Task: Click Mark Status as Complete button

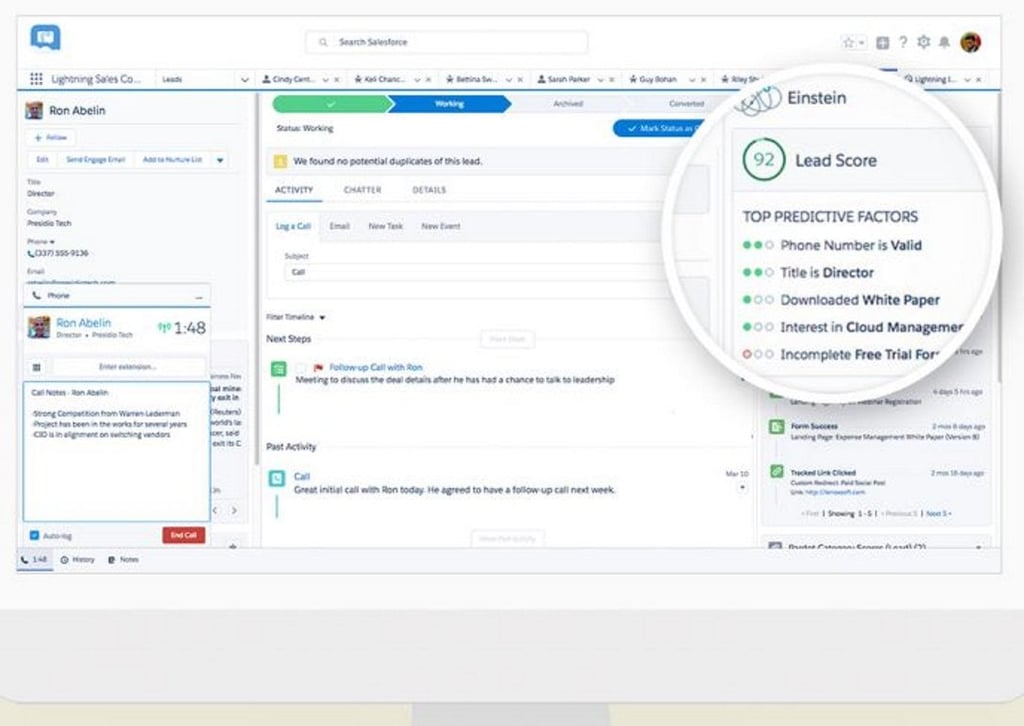Action: pos(660,129)
